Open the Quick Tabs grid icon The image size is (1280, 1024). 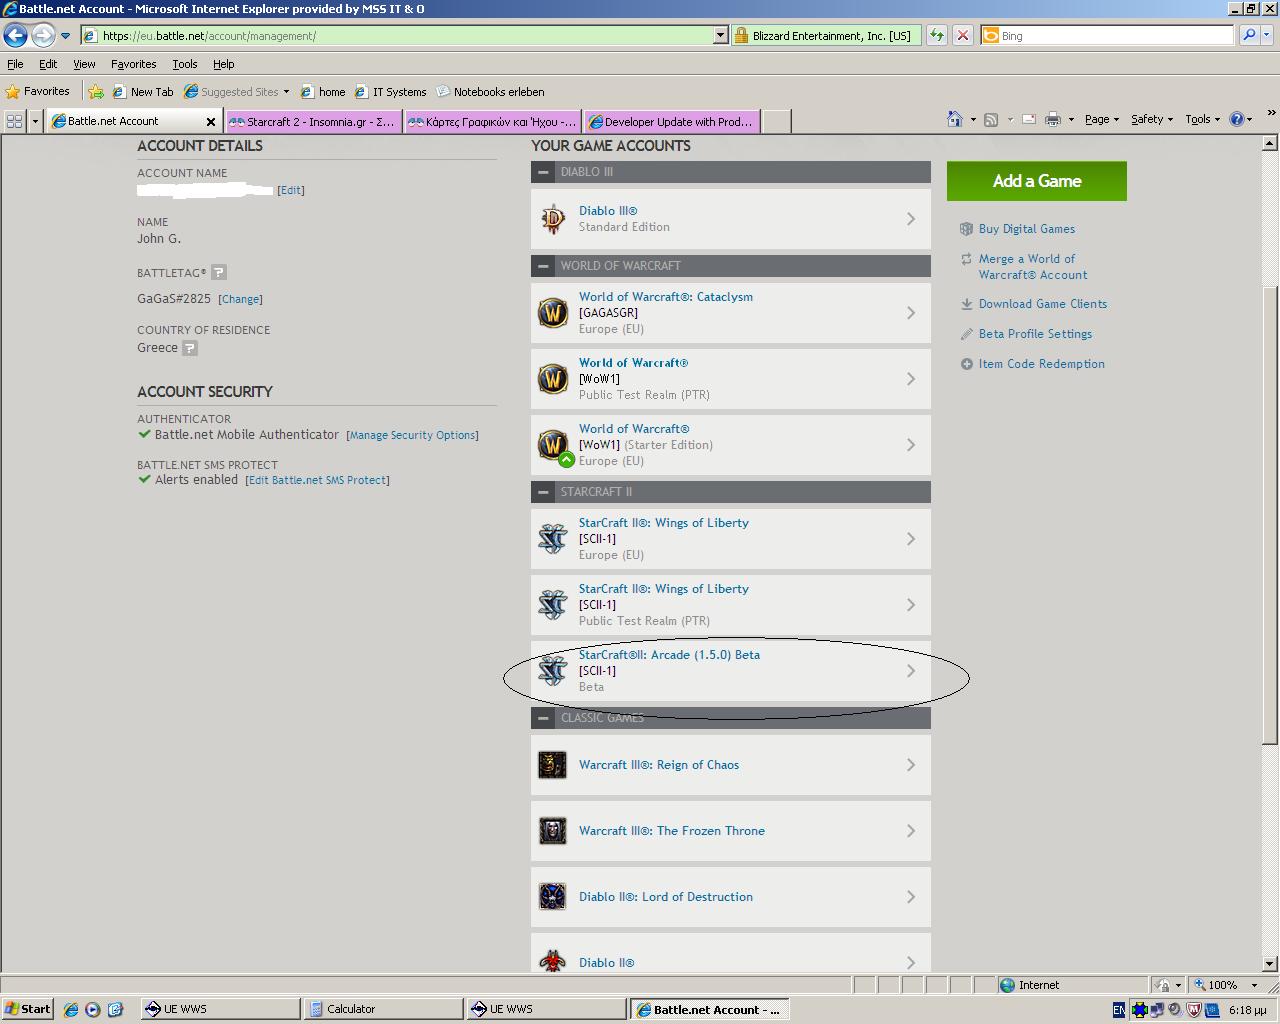point(14,121)
